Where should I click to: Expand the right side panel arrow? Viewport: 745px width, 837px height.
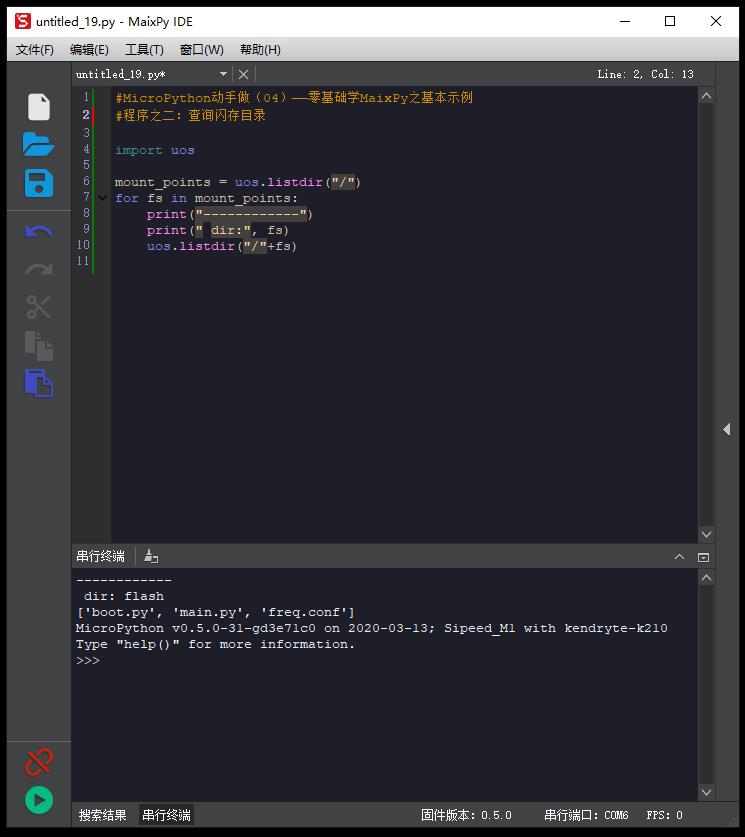pos(727,429)
